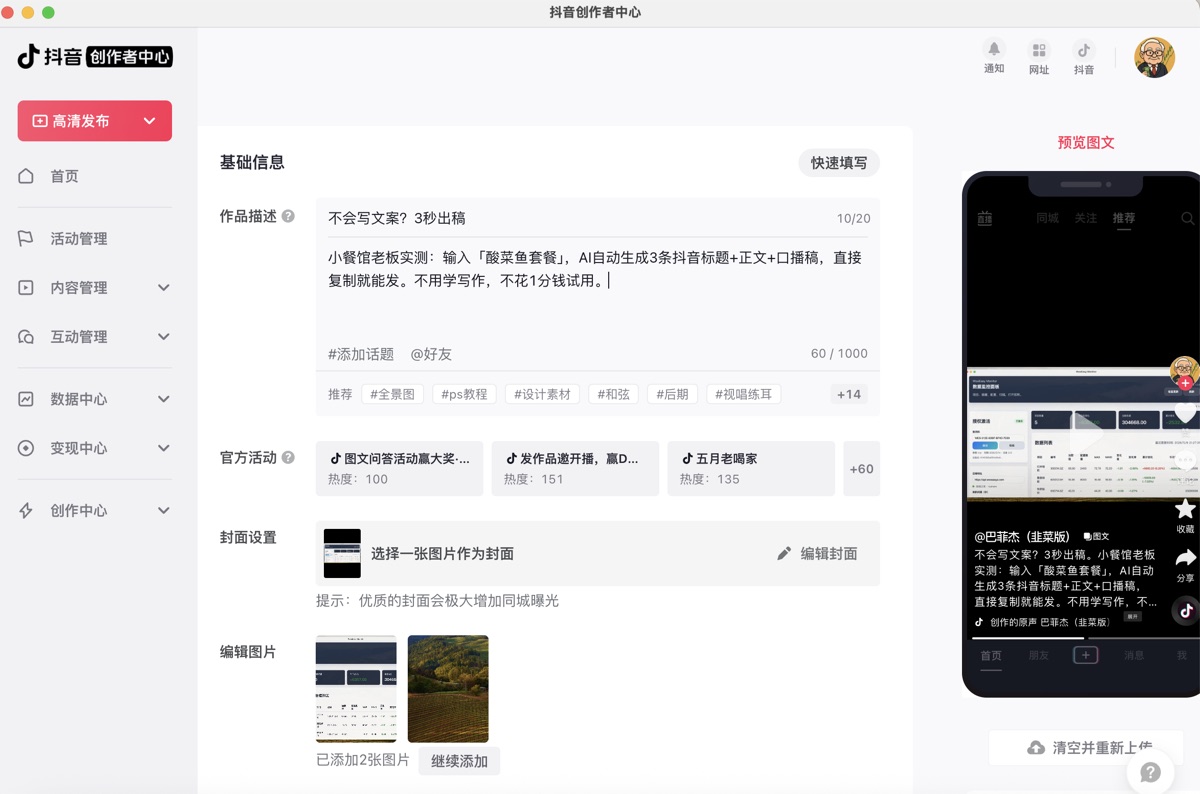Open the user avatar profile picture
Screen dimensions: 1200x794
pyautogui.click(x=1154, y=58)
